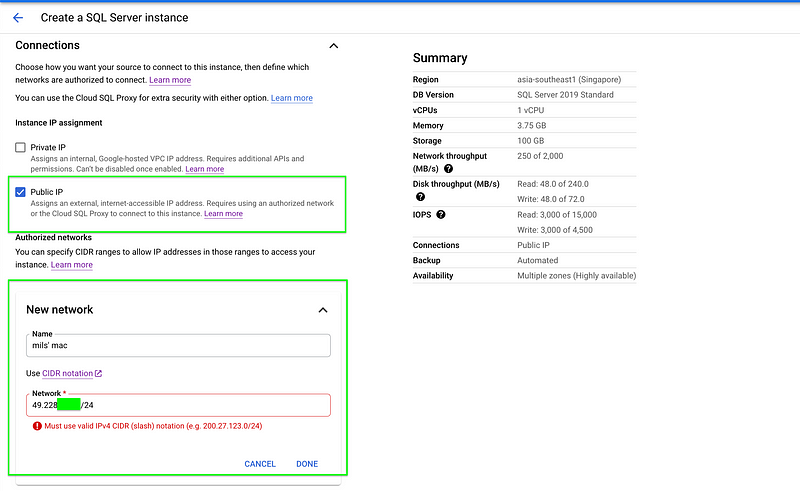This screenshot has height=491, width=800.
Task: Open Learn more under Public IP
Action: point(223,214)
